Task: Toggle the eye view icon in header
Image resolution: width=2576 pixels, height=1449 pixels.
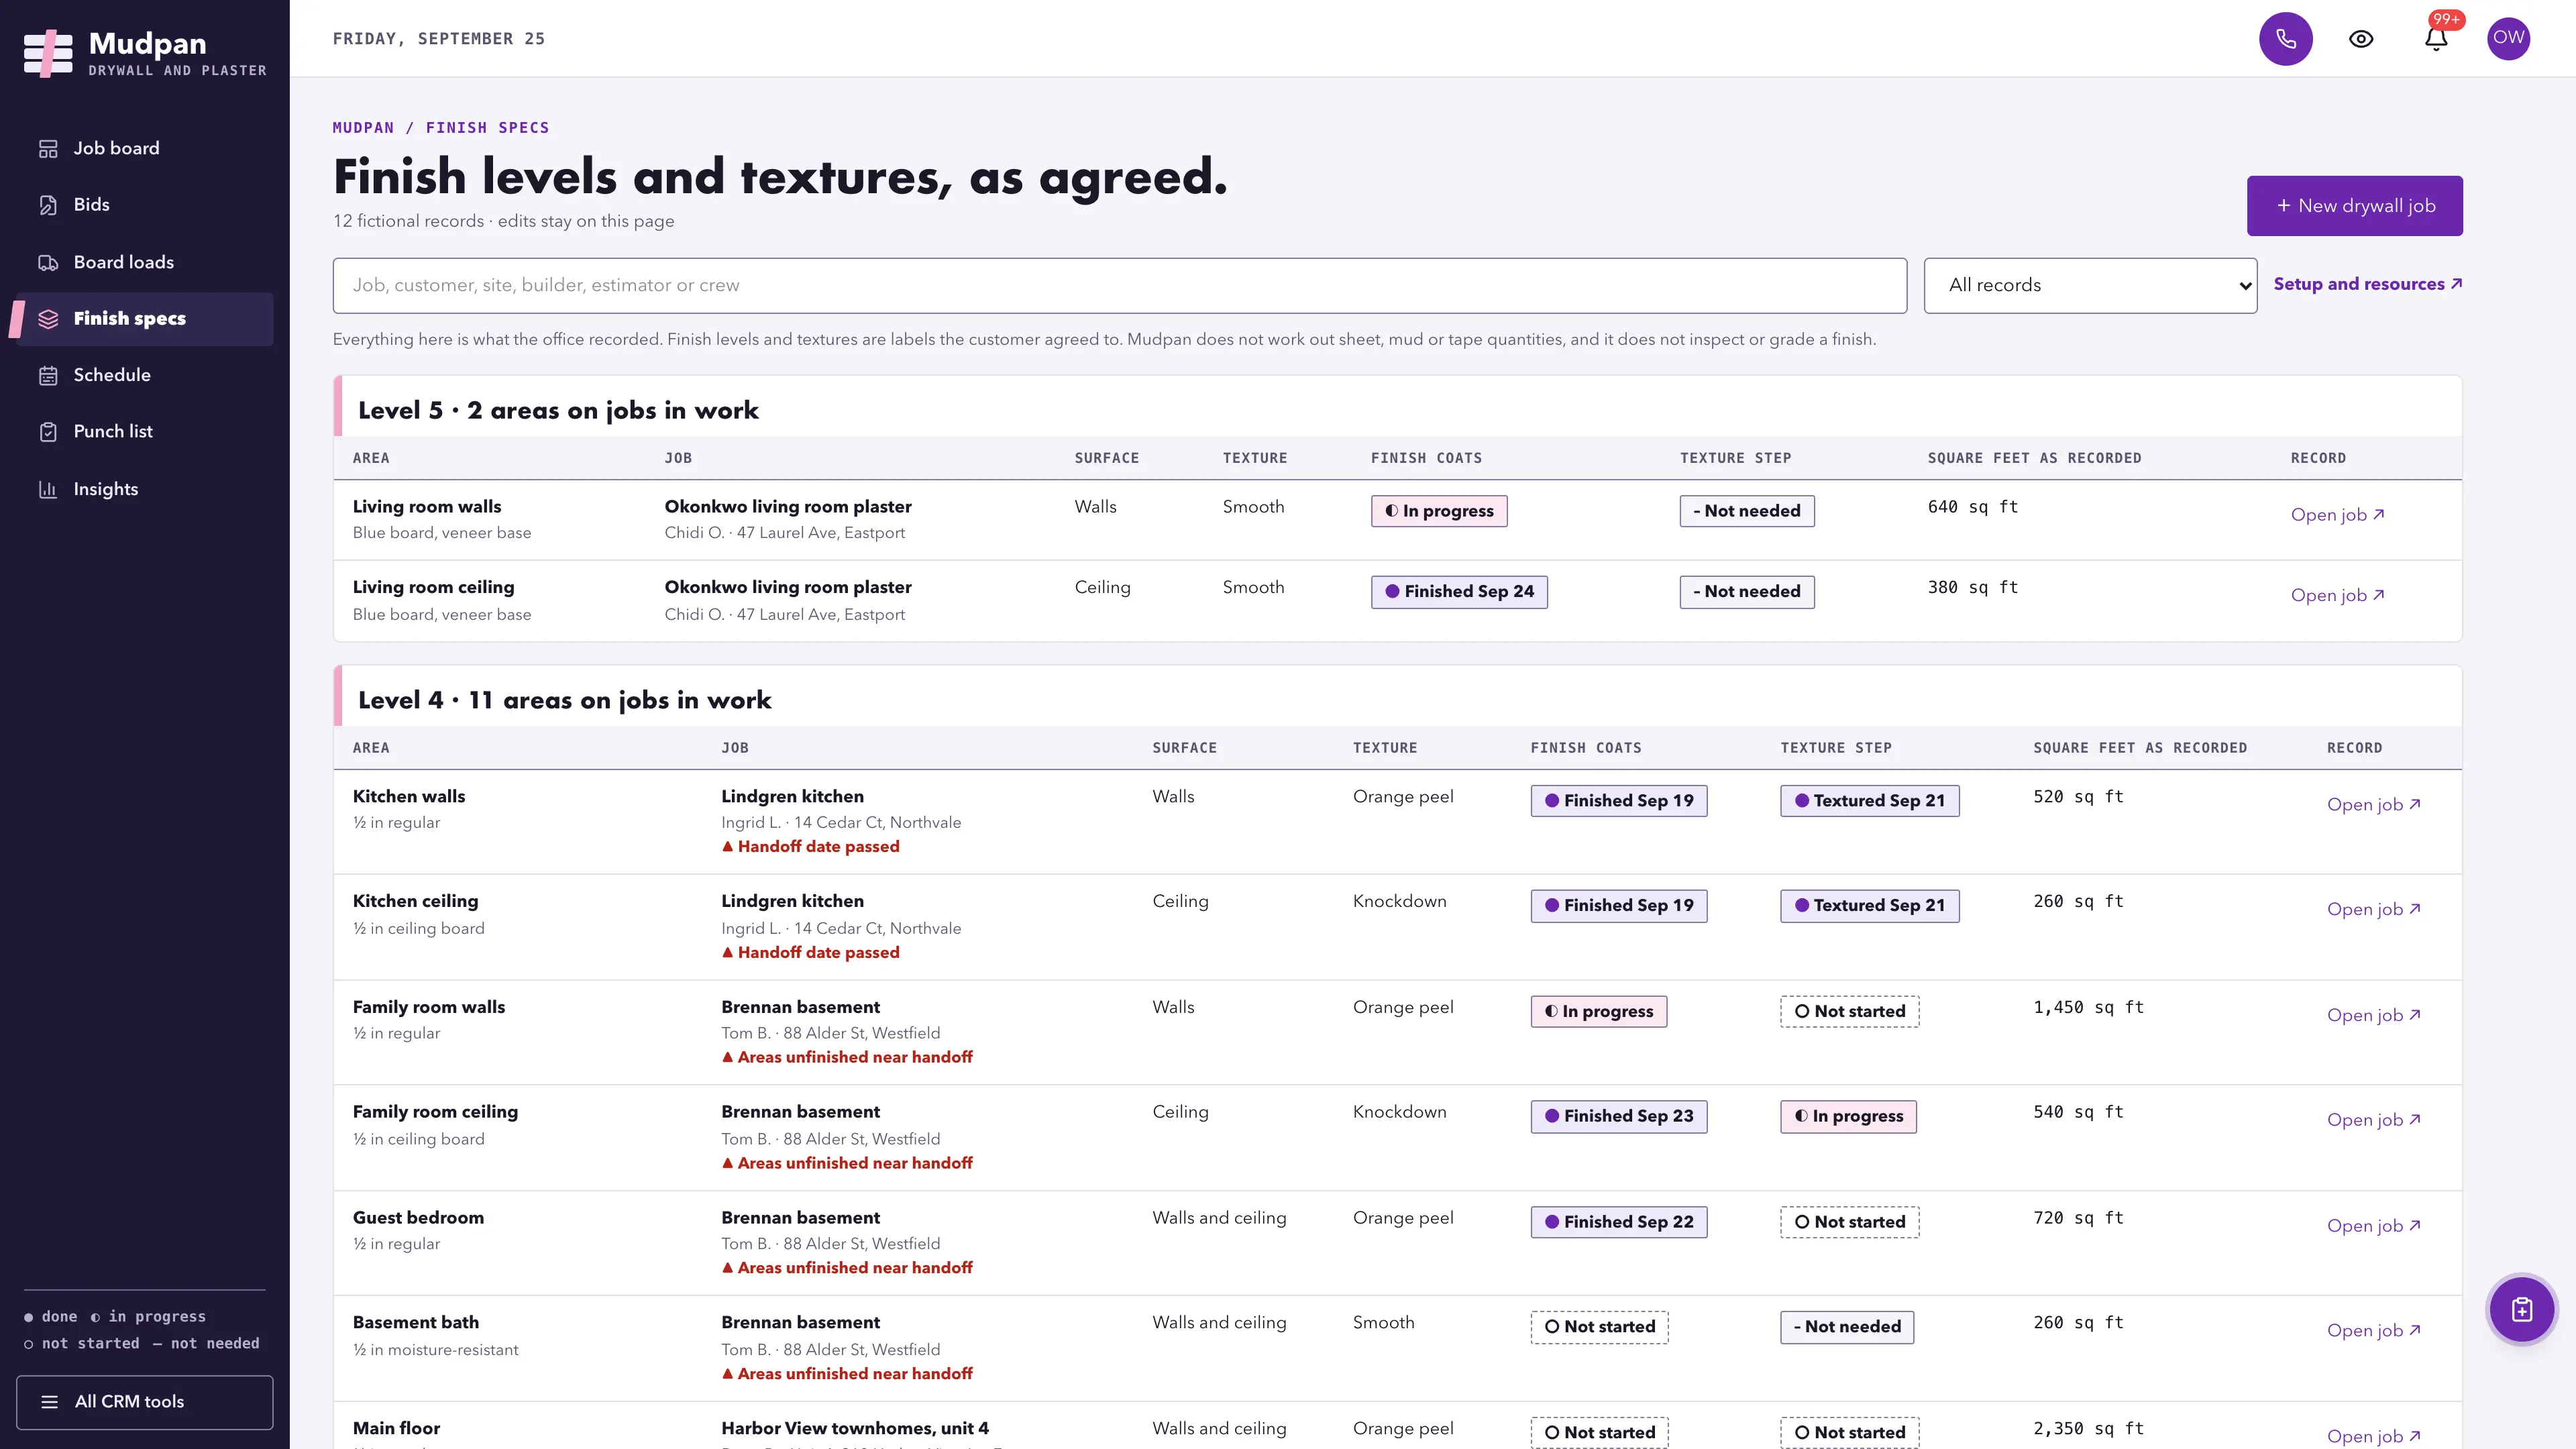Action: [x=2361, y=39]
